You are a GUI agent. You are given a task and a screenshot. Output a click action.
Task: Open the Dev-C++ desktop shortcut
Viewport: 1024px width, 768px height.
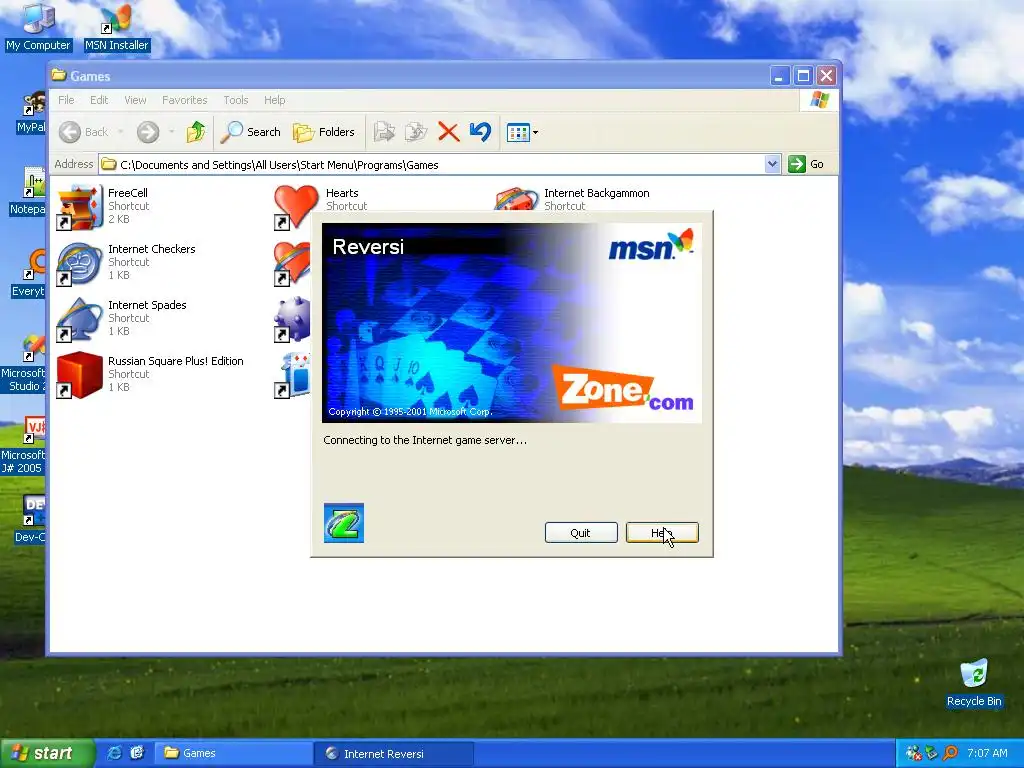[x=29, y=519]
